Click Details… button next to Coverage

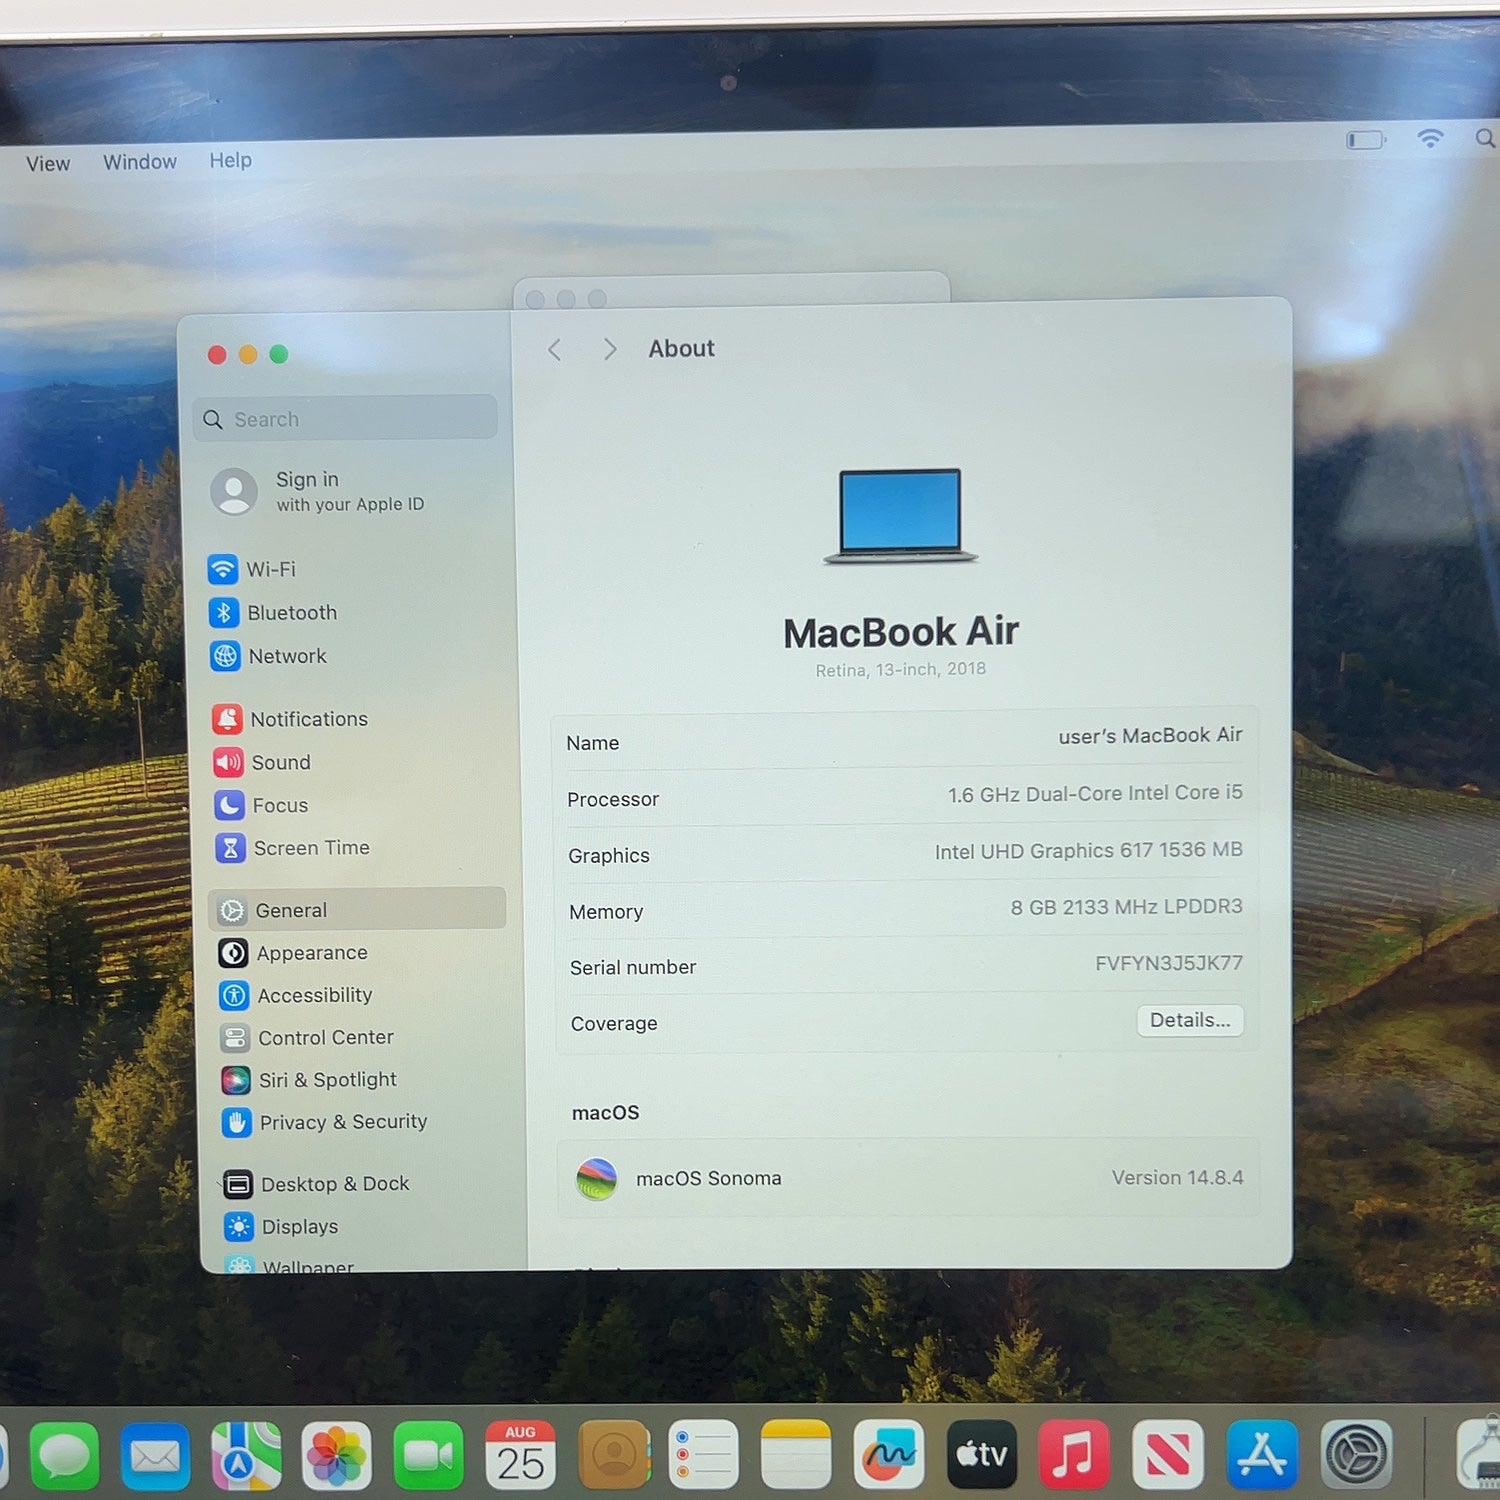tap(1190, 1020)
